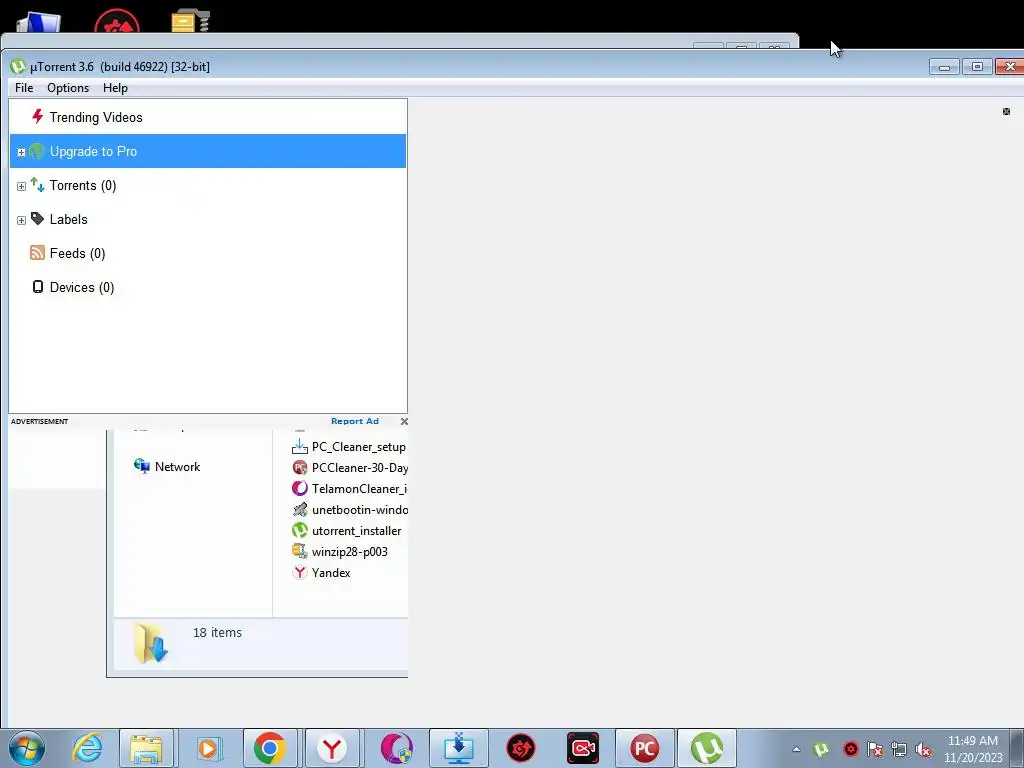
Task: Open Telamon Cleaner from taskbar
Action: pos(396,748)
